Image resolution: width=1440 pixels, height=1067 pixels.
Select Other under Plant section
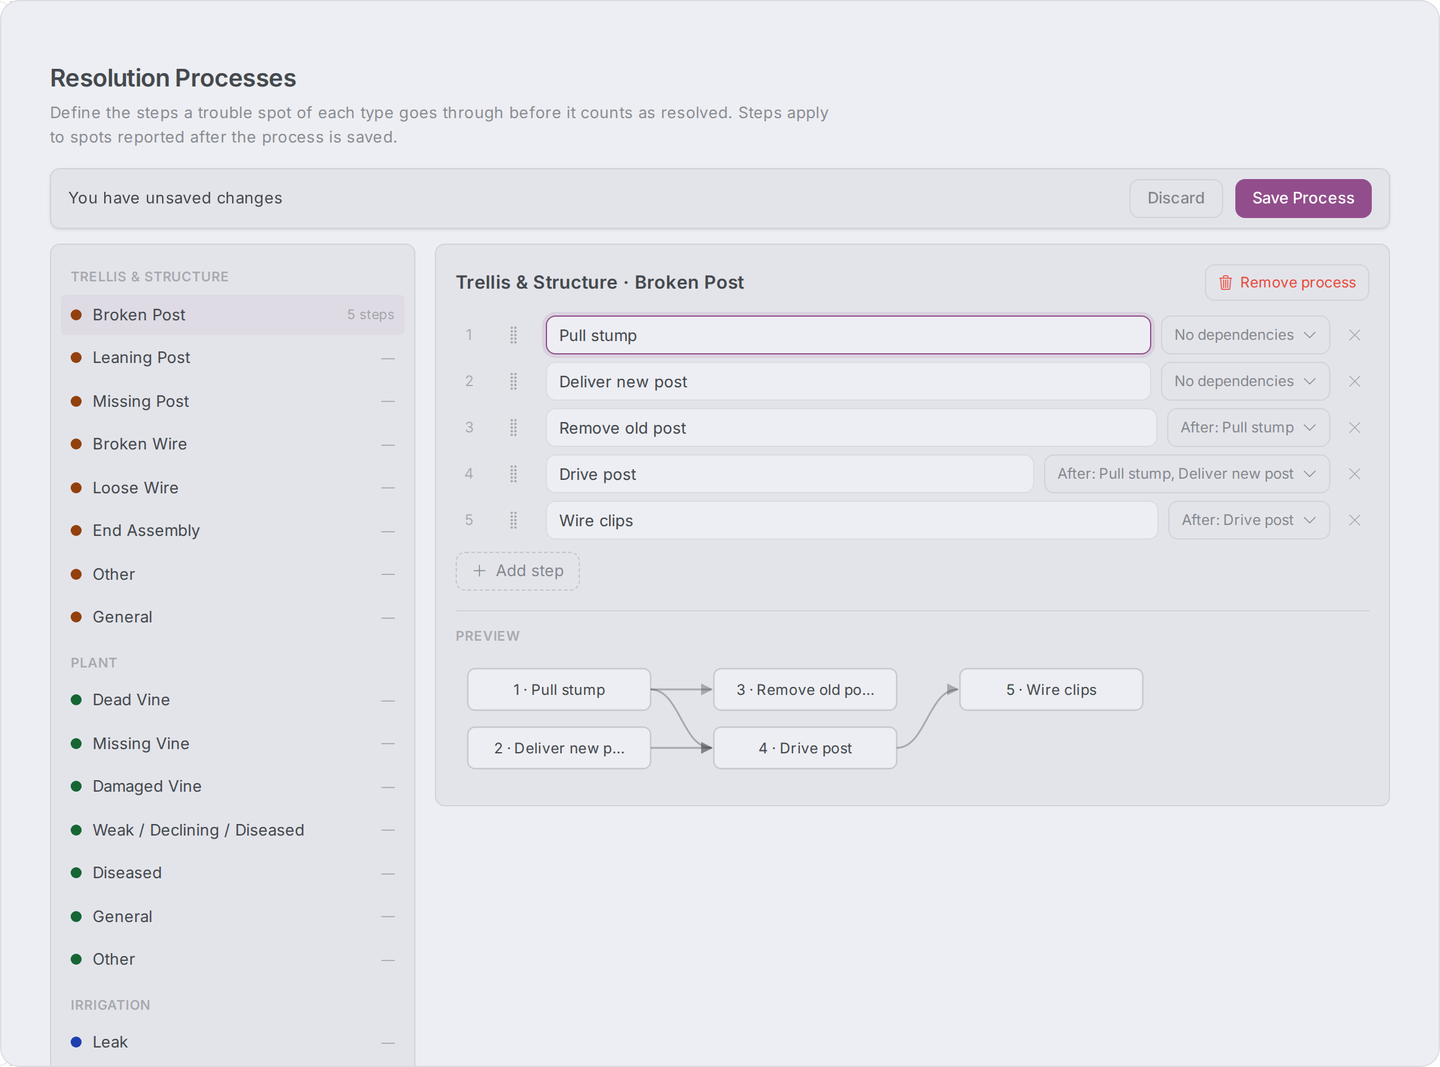point(232,959)
